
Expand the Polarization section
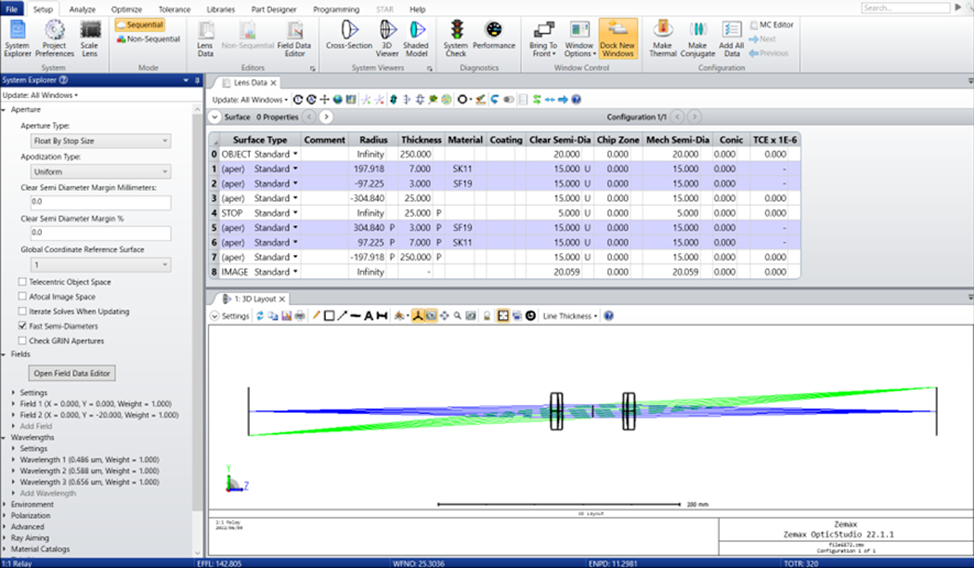point(30,515)
